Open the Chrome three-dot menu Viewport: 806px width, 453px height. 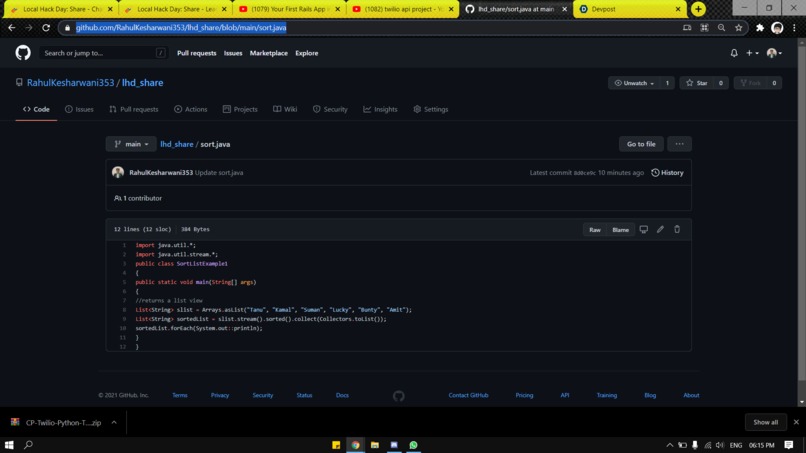[x=795, y=28]
